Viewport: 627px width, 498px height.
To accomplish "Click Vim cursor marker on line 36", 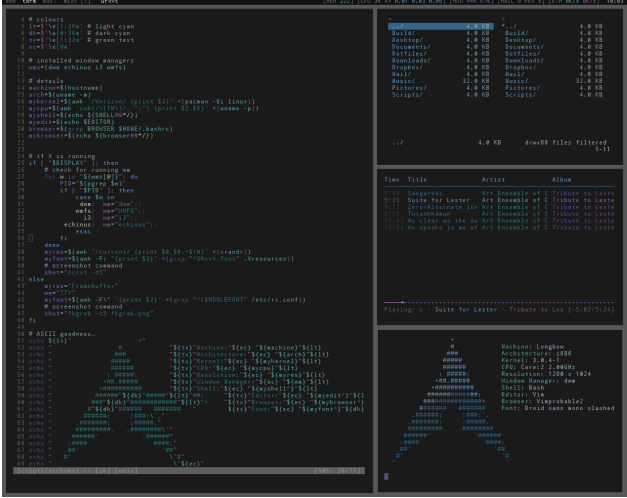I will click(x=31, y=238).
